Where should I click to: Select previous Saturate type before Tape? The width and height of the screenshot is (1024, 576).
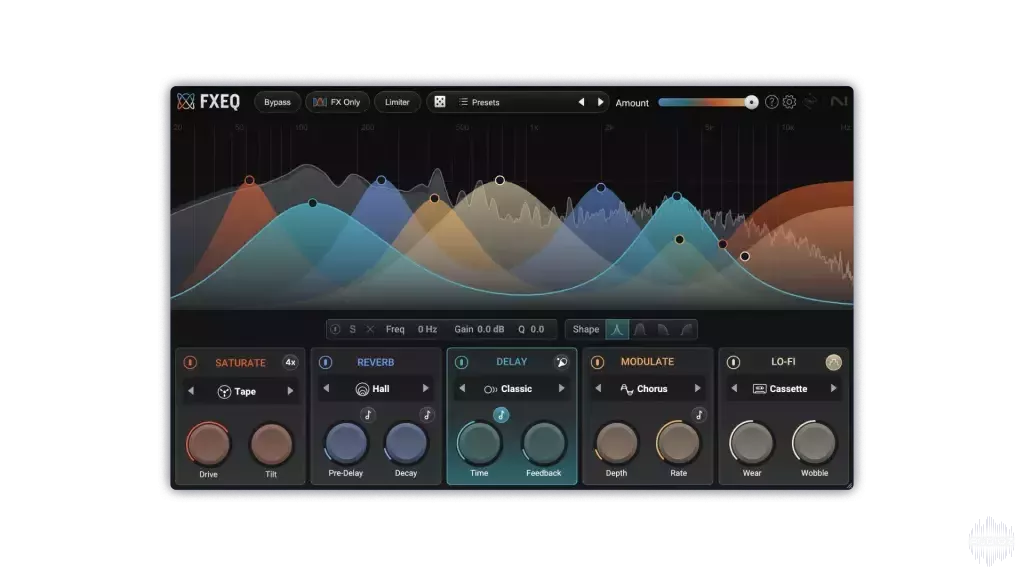tap(191, 391)
